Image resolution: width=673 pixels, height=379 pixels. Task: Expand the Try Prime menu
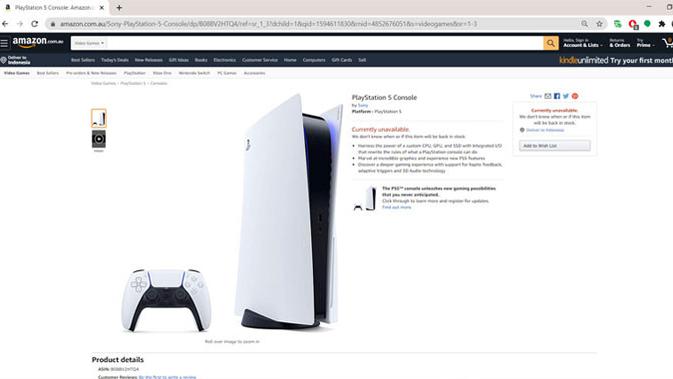(x=645, y=43)
